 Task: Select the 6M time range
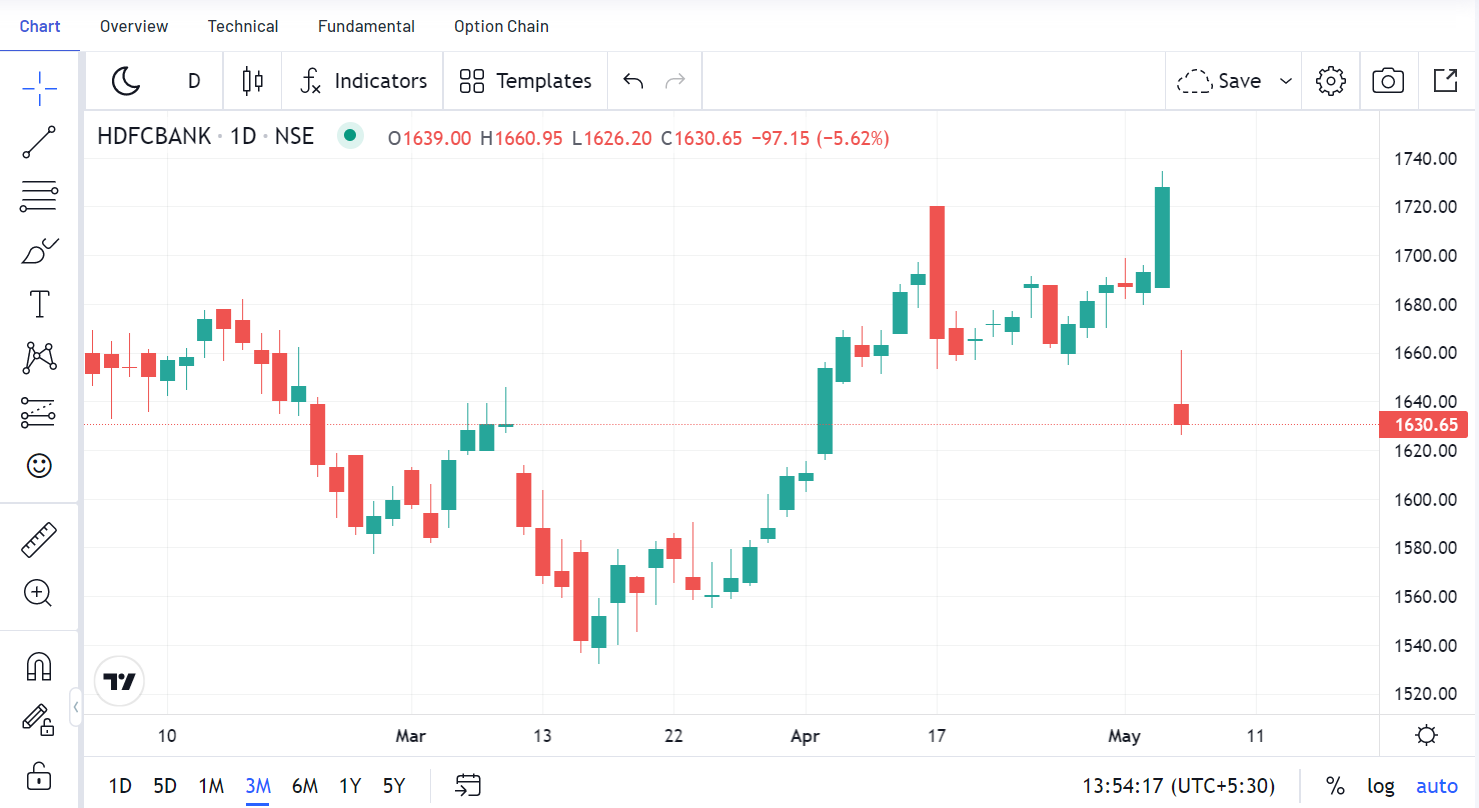[x=304, y=786]
